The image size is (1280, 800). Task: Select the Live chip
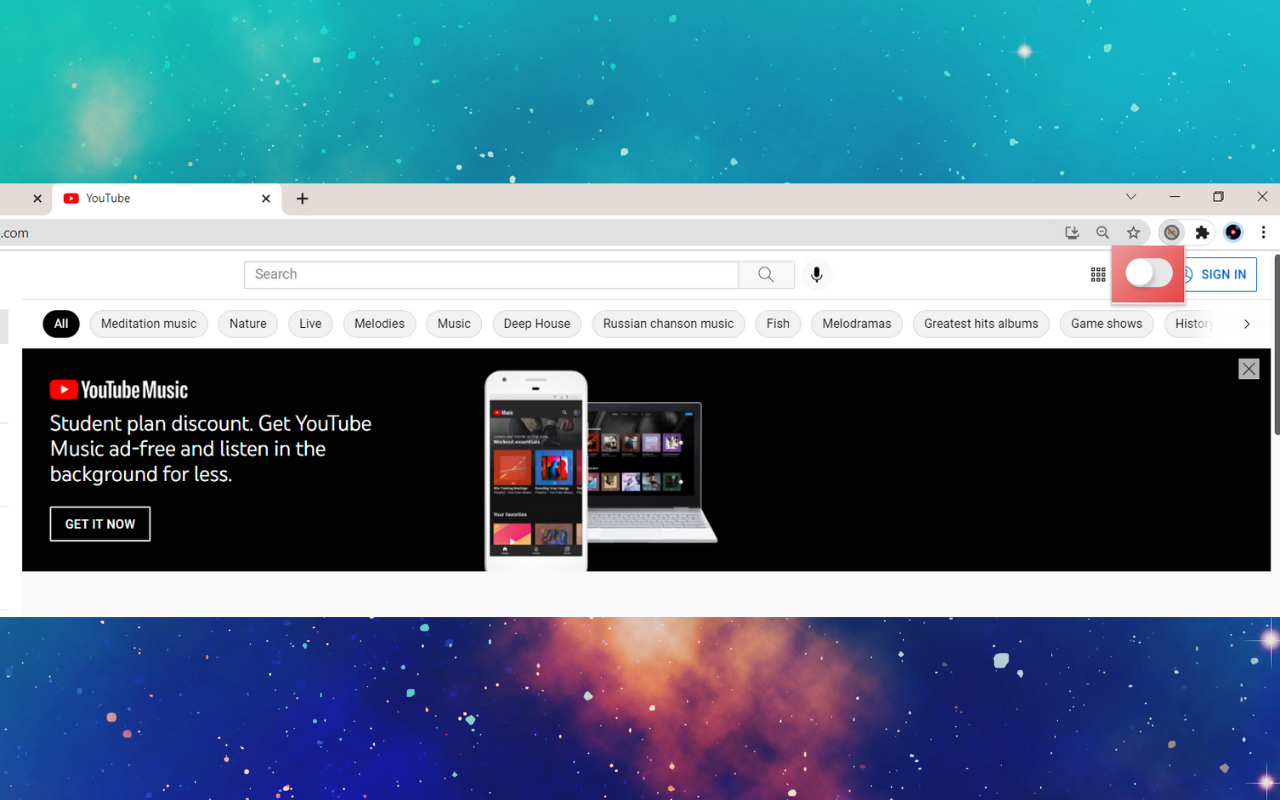coord(310,324)
